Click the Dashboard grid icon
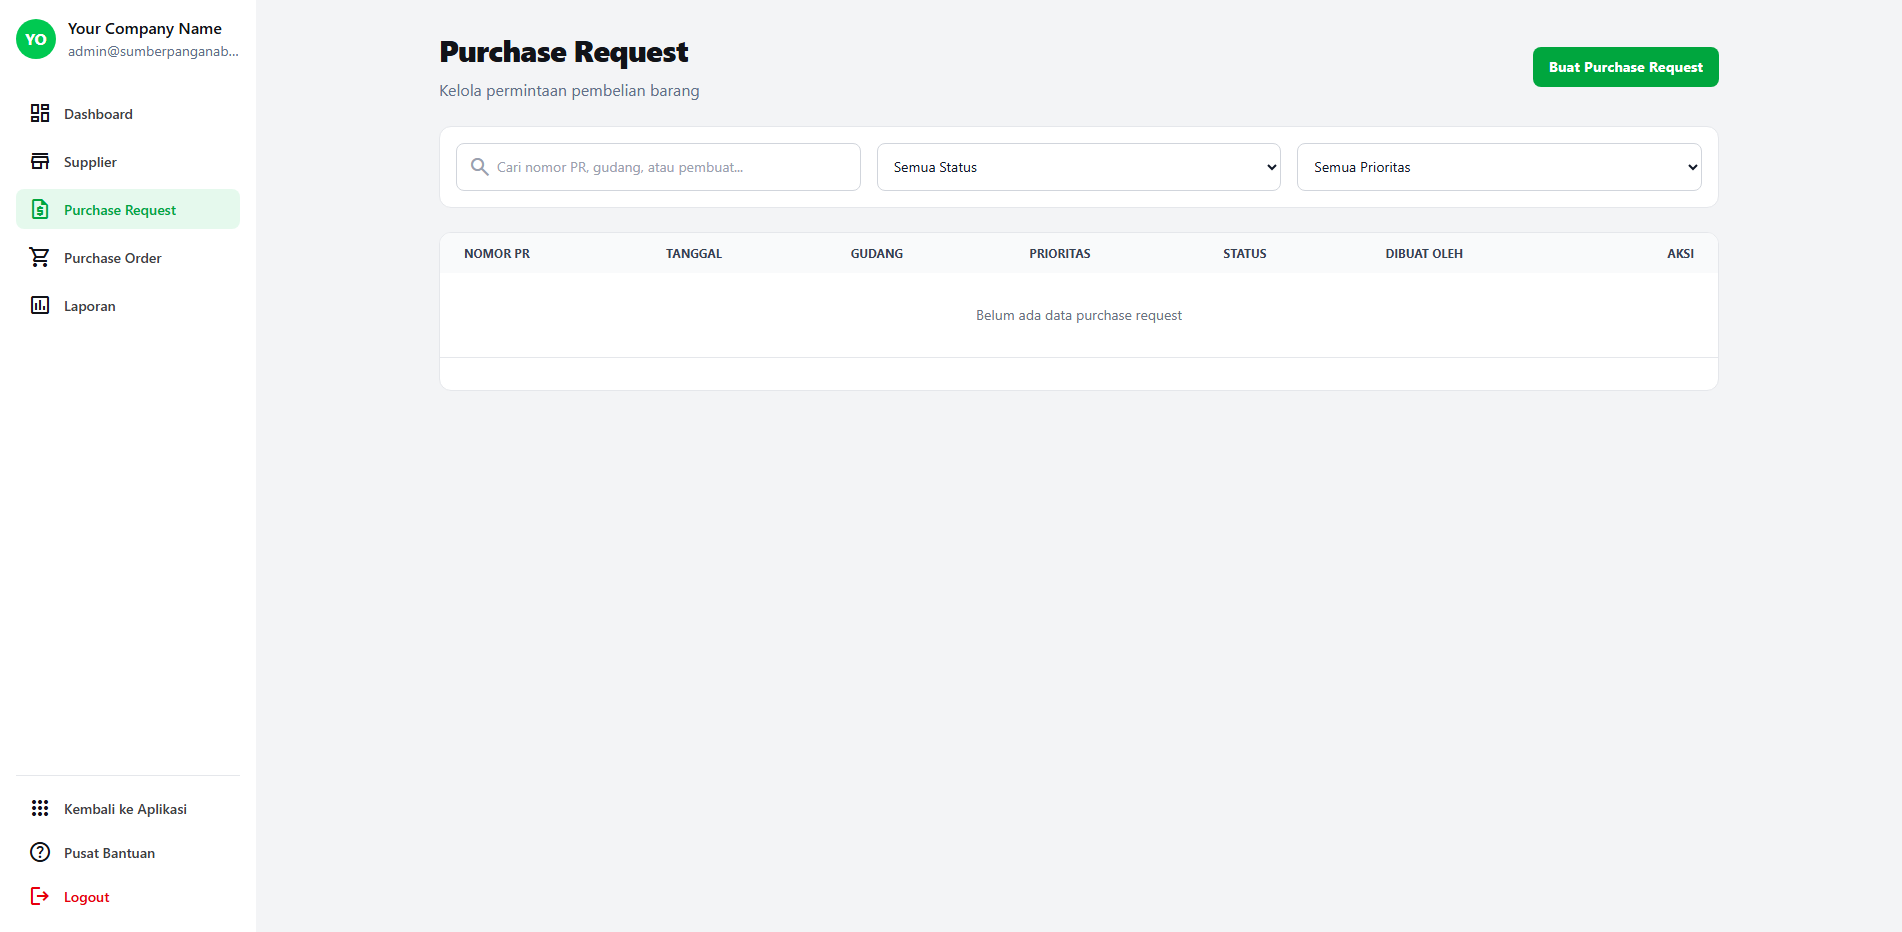This screenshot has width=1902, height=932. pyautogui.click(x=40, y=113)
